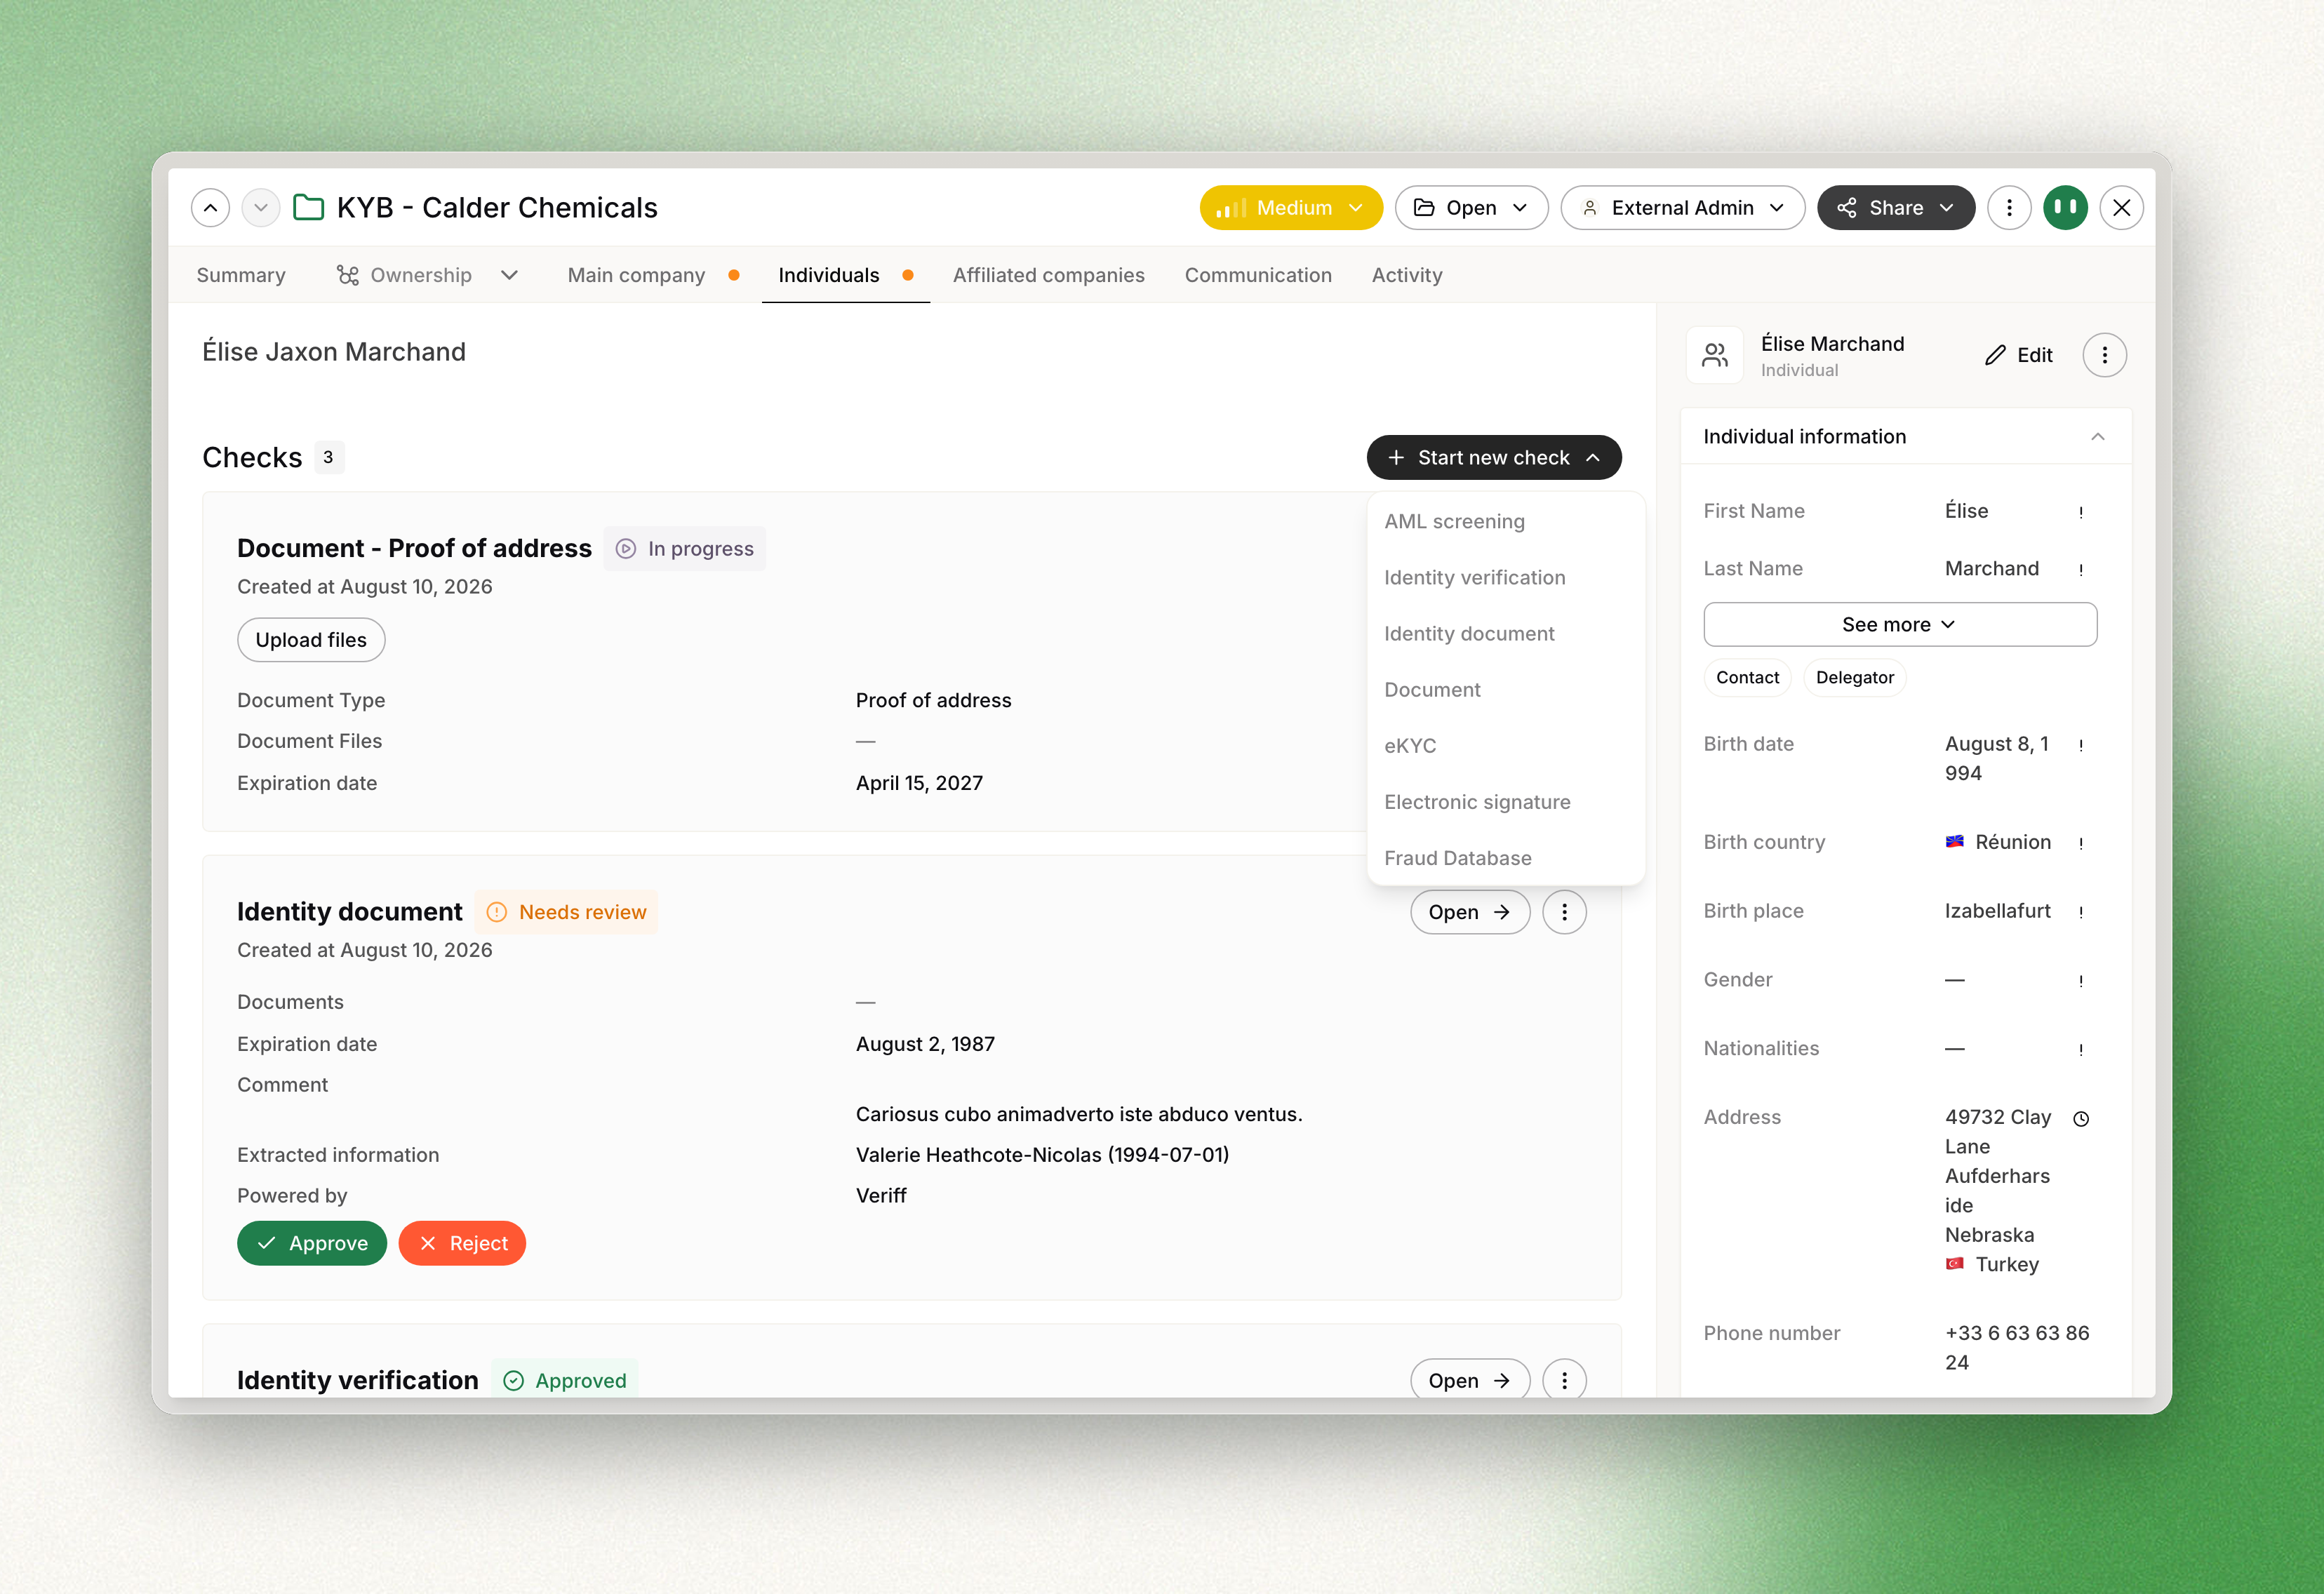Approve the Identity document check
This screenshot has width=2324, height=1594.
coord(312,1243)
